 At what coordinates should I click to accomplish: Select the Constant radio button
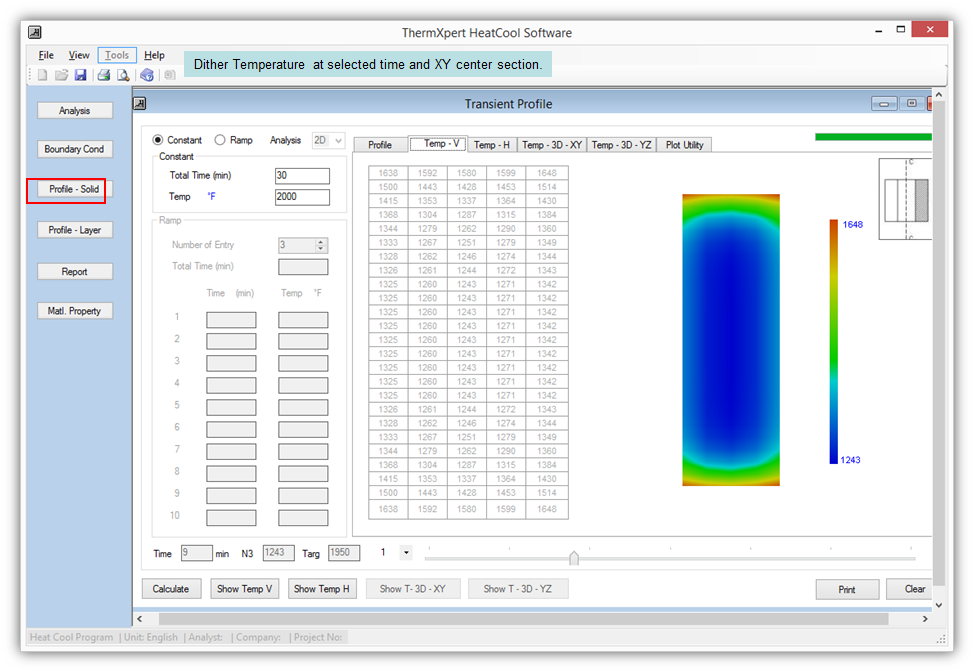pos(158,140)
